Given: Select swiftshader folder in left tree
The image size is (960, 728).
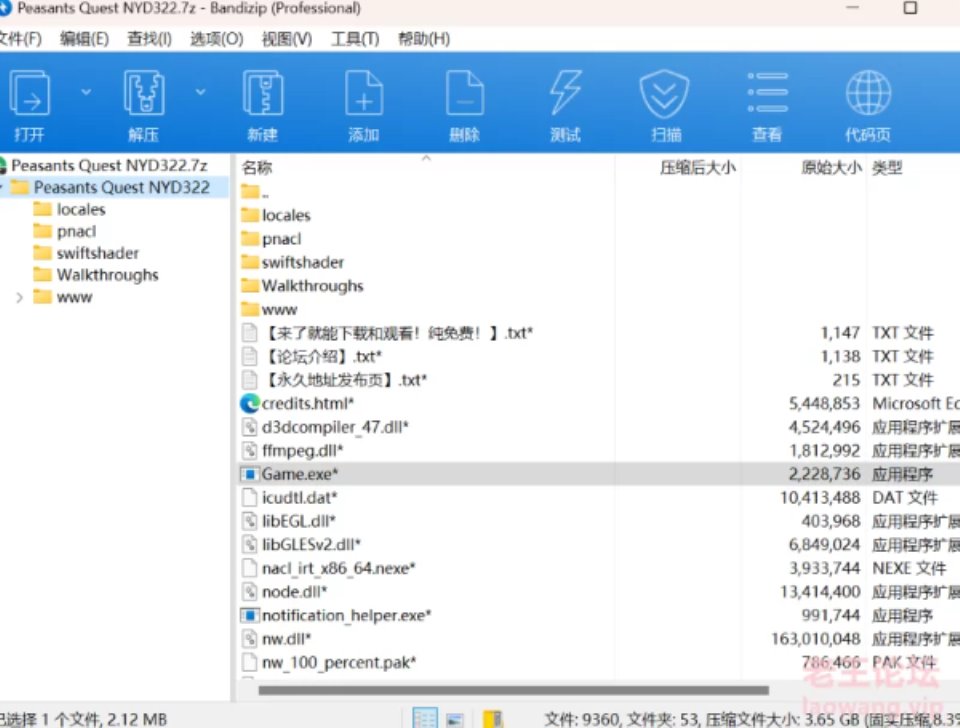Looking at the screenshot, I should (x=97, y=253).
